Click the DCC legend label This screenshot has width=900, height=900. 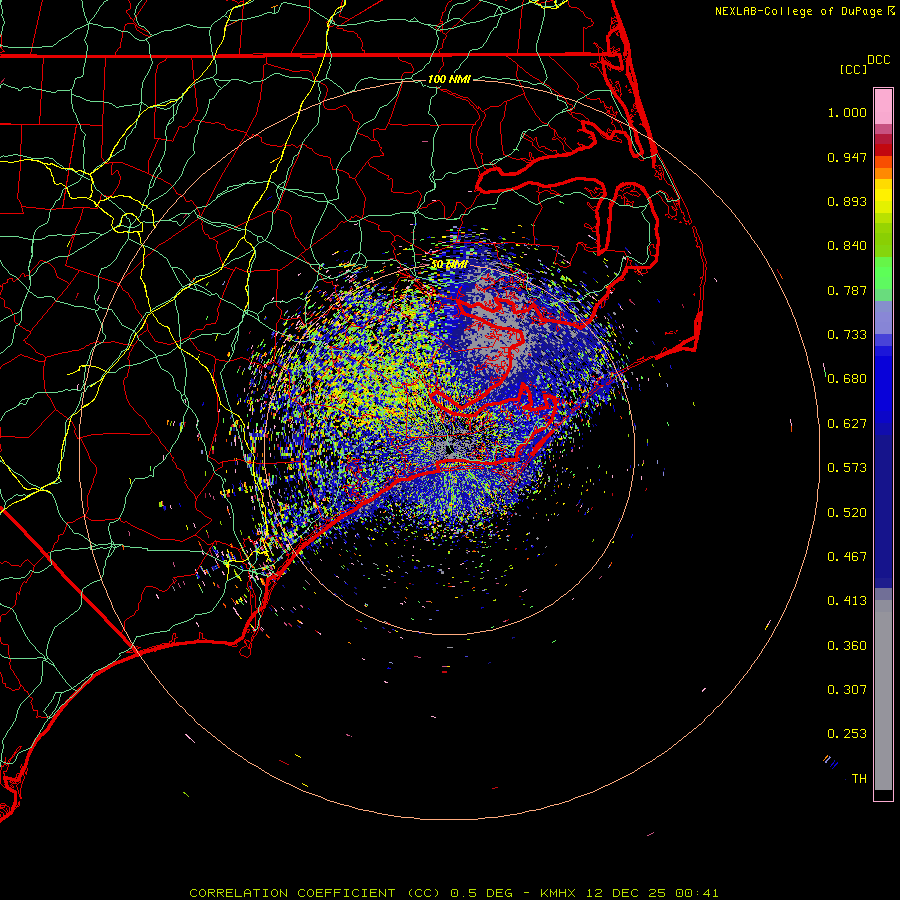click(878, 60)
